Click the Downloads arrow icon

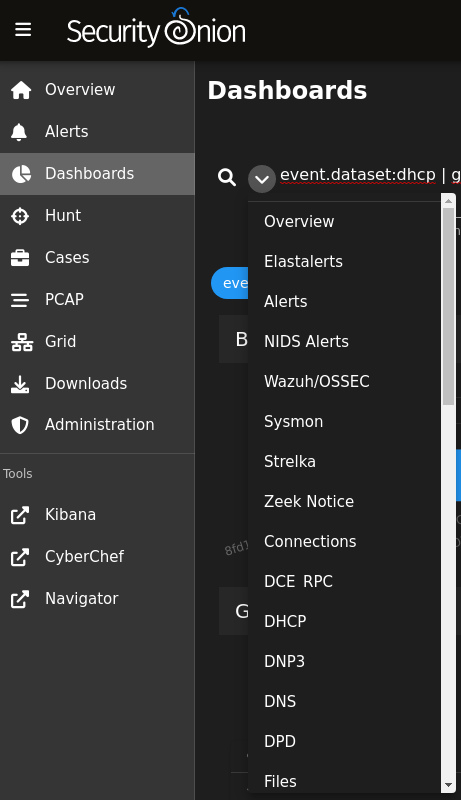[x=20, y=384]
